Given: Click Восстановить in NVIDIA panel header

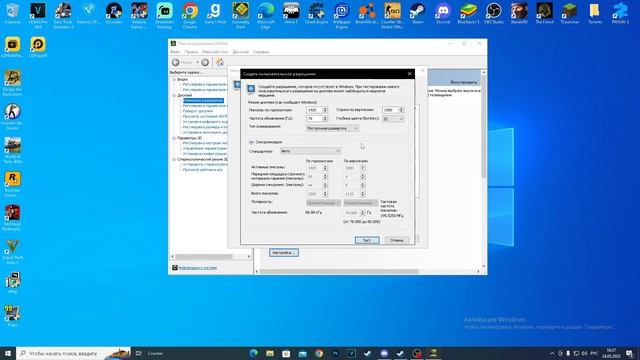Looking at the screenshot, I should click(464, 82).
